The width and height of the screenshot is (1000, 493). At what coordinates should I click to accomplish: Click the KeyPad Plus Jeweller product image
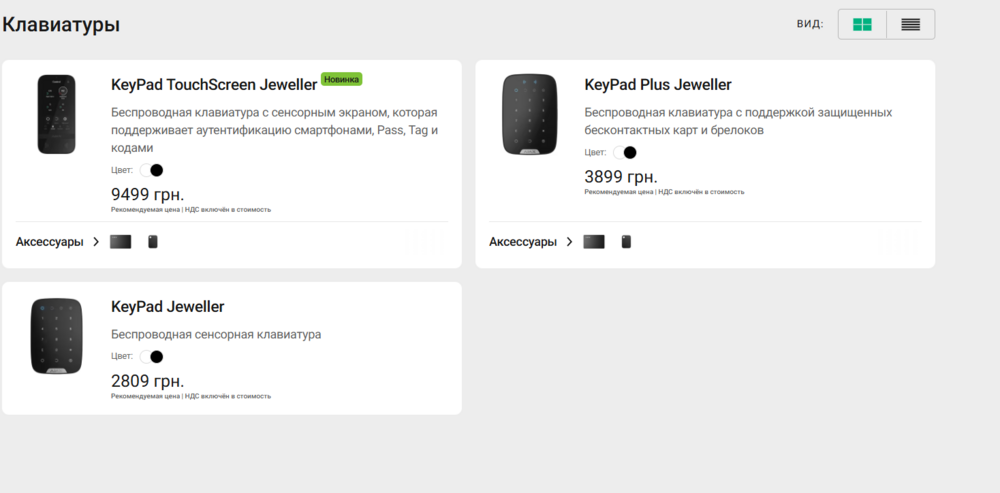(x=530, y=114)
